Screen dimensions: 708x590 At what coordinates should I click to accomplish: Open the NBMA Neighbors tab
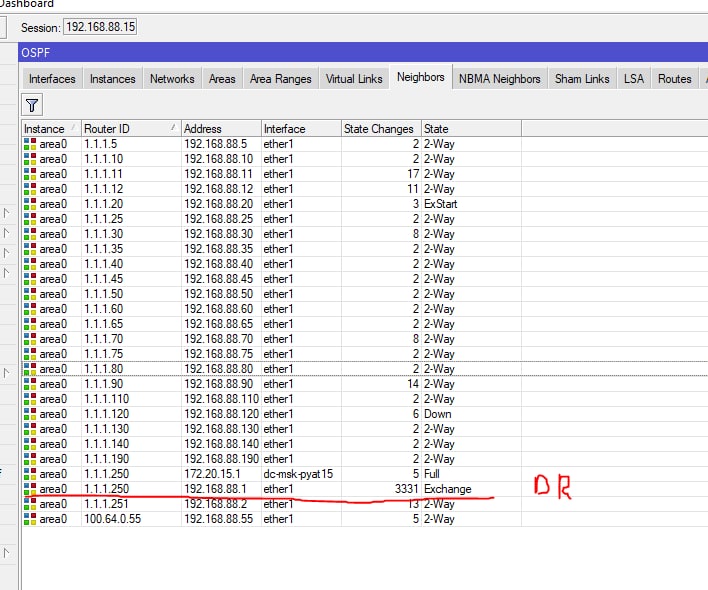pos(499,79)
